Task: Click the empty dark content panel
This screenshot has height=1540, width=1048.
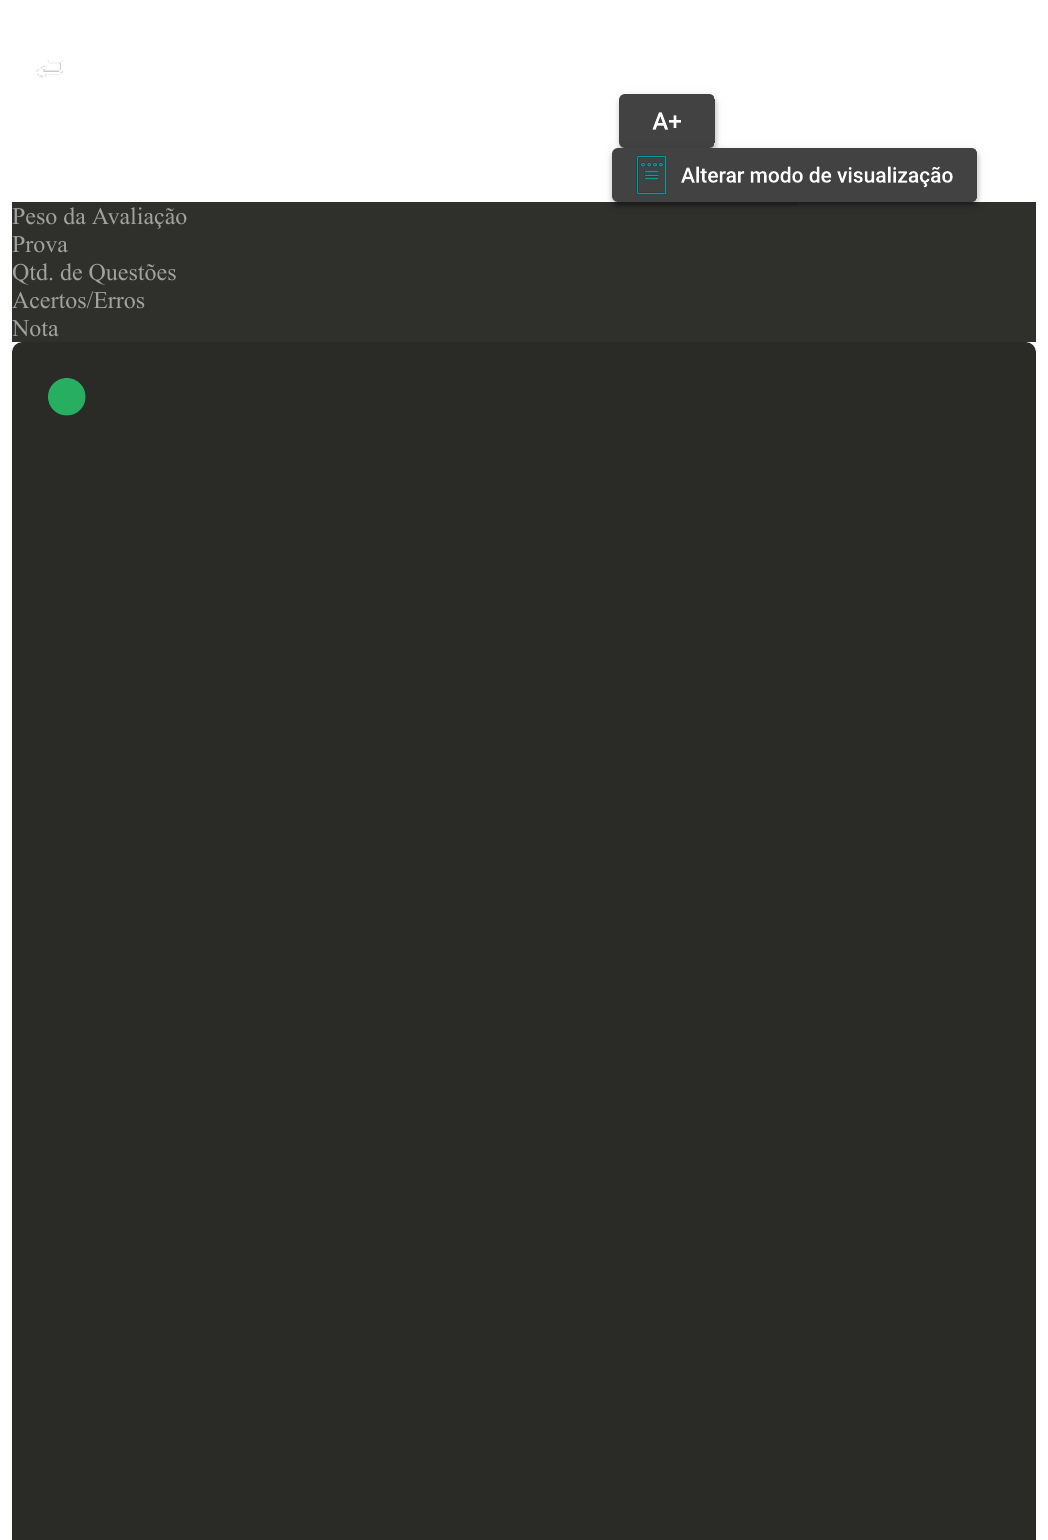Action: coord(524,941)
